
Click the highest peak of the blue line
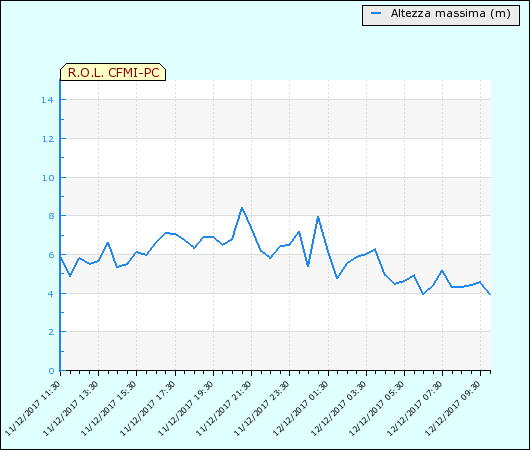[x=242, y=208]
